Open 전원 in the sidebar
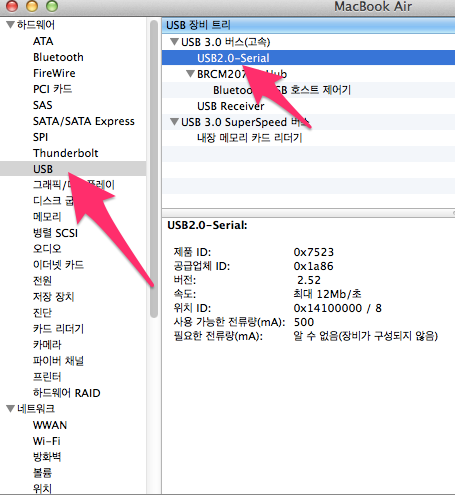 (x=42, y=281)
